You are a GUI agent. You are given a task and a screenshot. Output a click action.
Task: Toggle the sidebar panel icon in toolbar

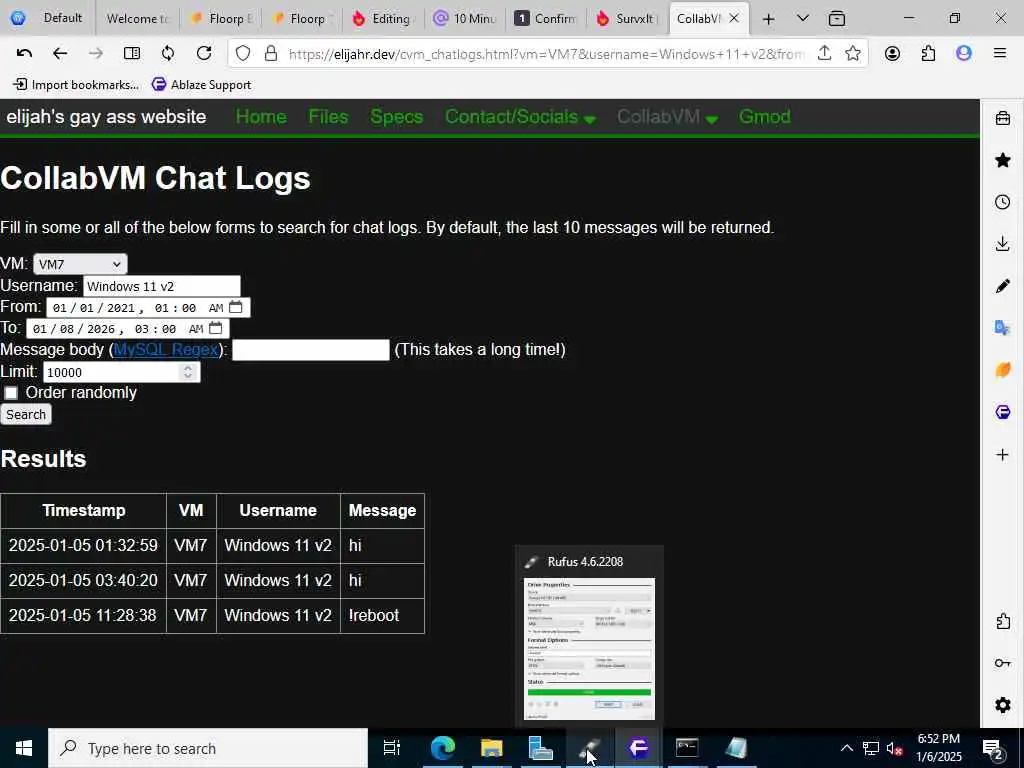[132, 54]
